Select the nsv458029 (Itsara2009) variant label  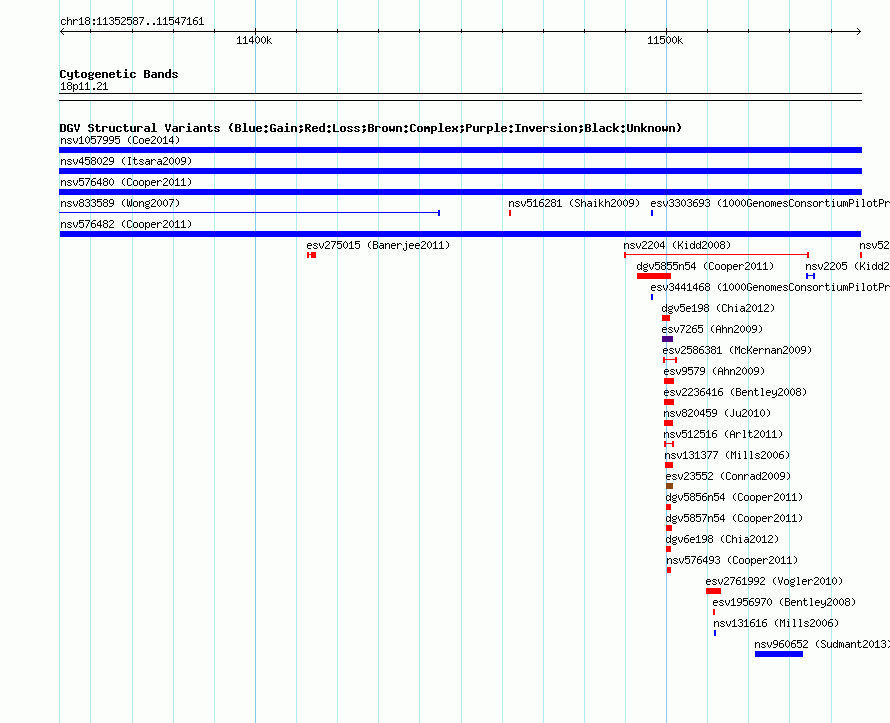(126, 161)
